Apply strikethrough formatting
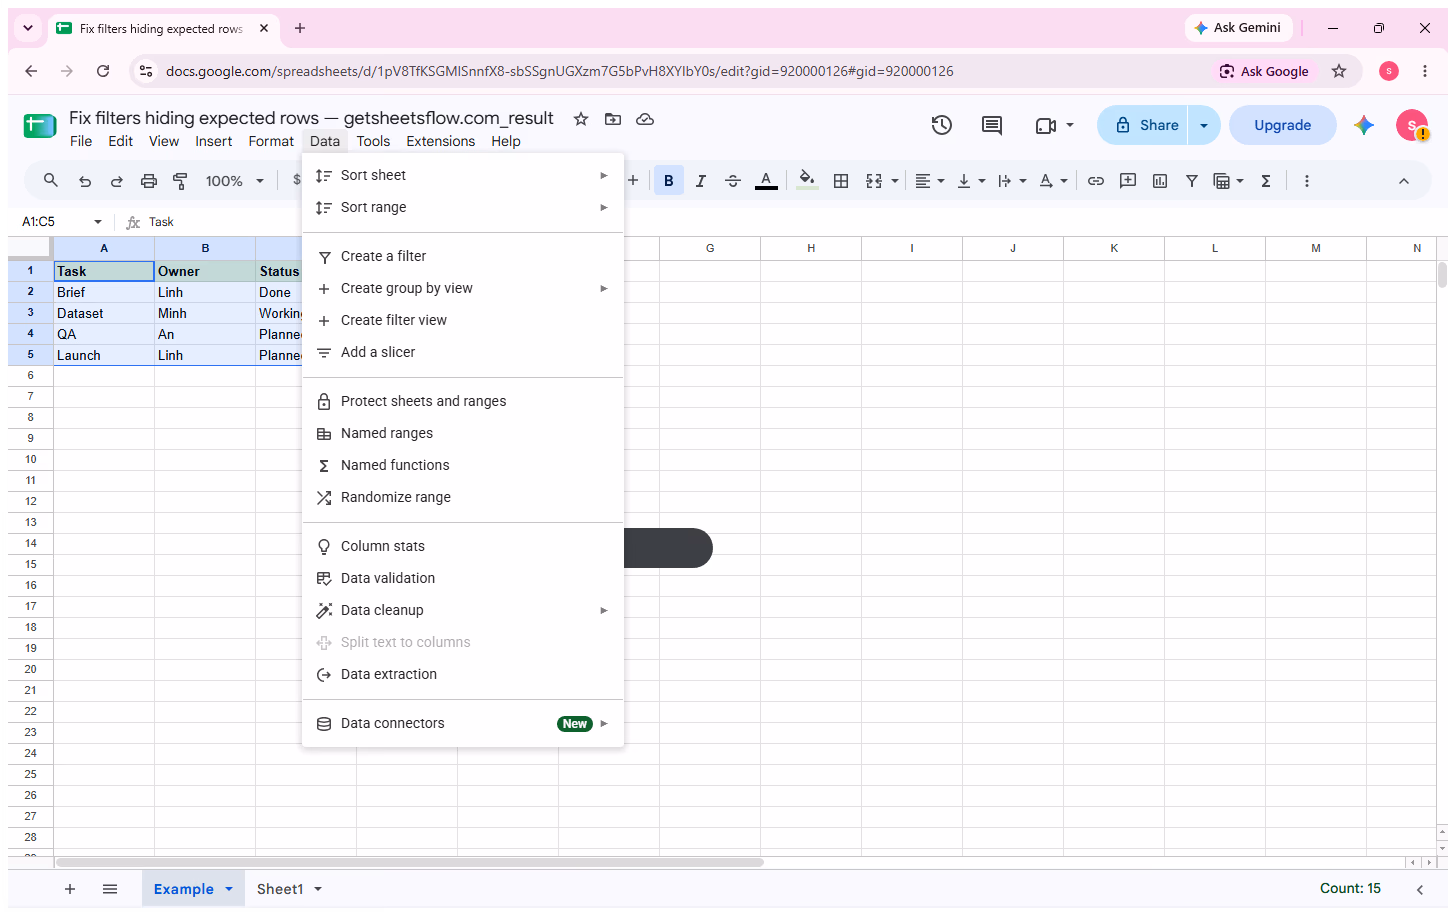The height and width of the screenshot is (916, 1456). 733,181
